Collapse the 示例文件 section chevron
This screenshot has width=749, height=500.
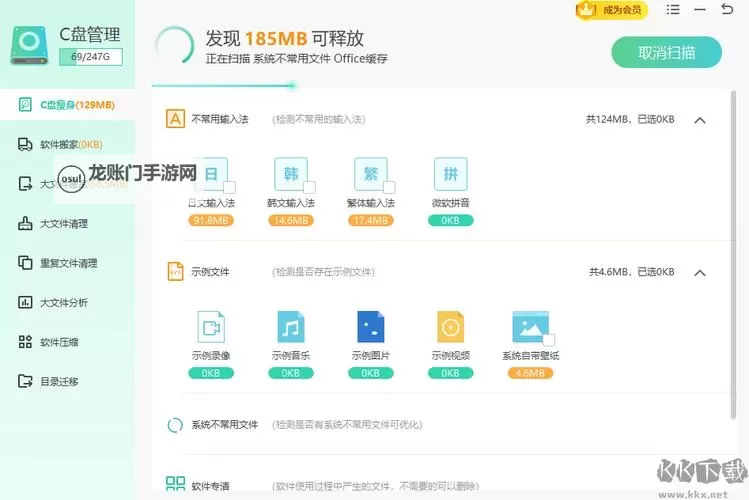click(x=700, y=273)
